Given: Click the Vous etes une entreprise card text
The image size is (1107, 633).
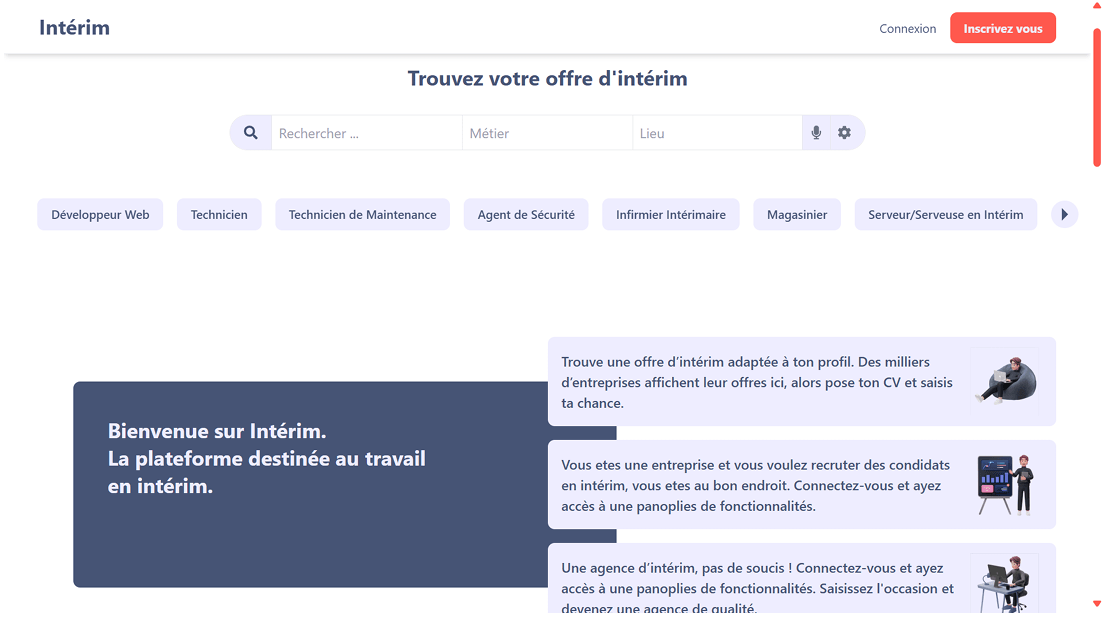Looking at the screenshot, I should (x=755, y=486).
